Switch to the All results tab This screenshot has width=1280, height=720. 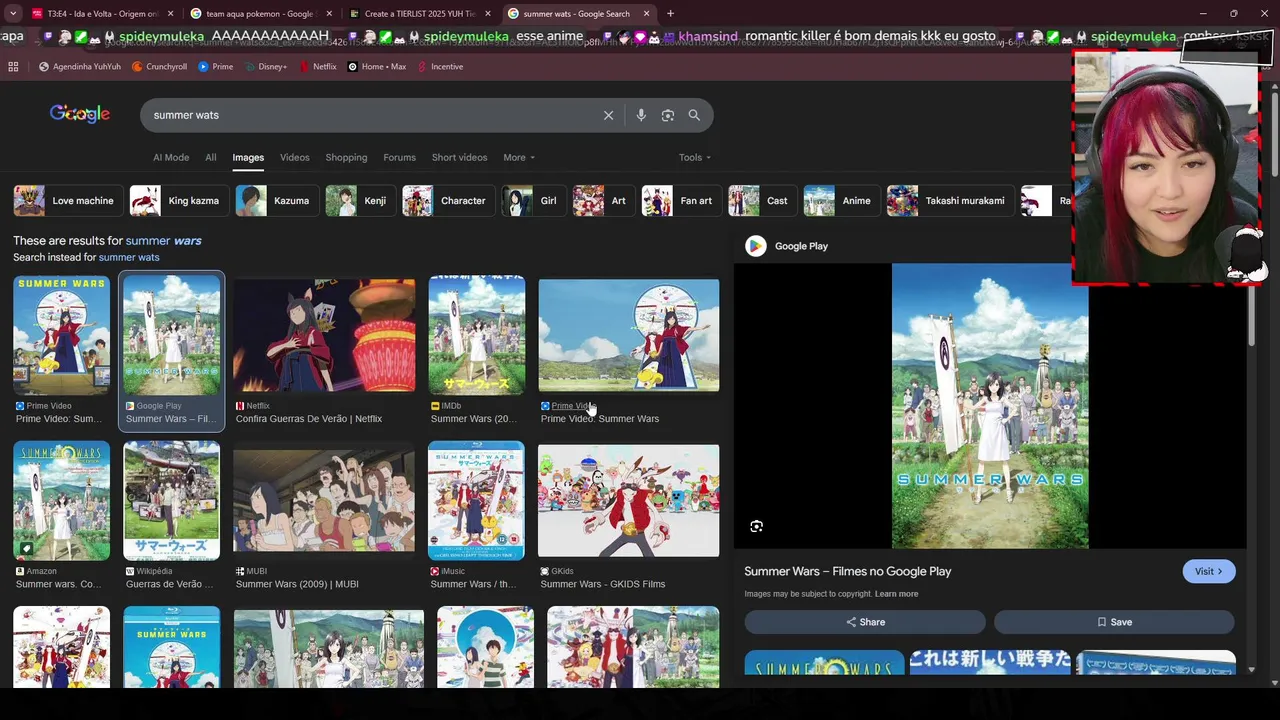[211, 157]
